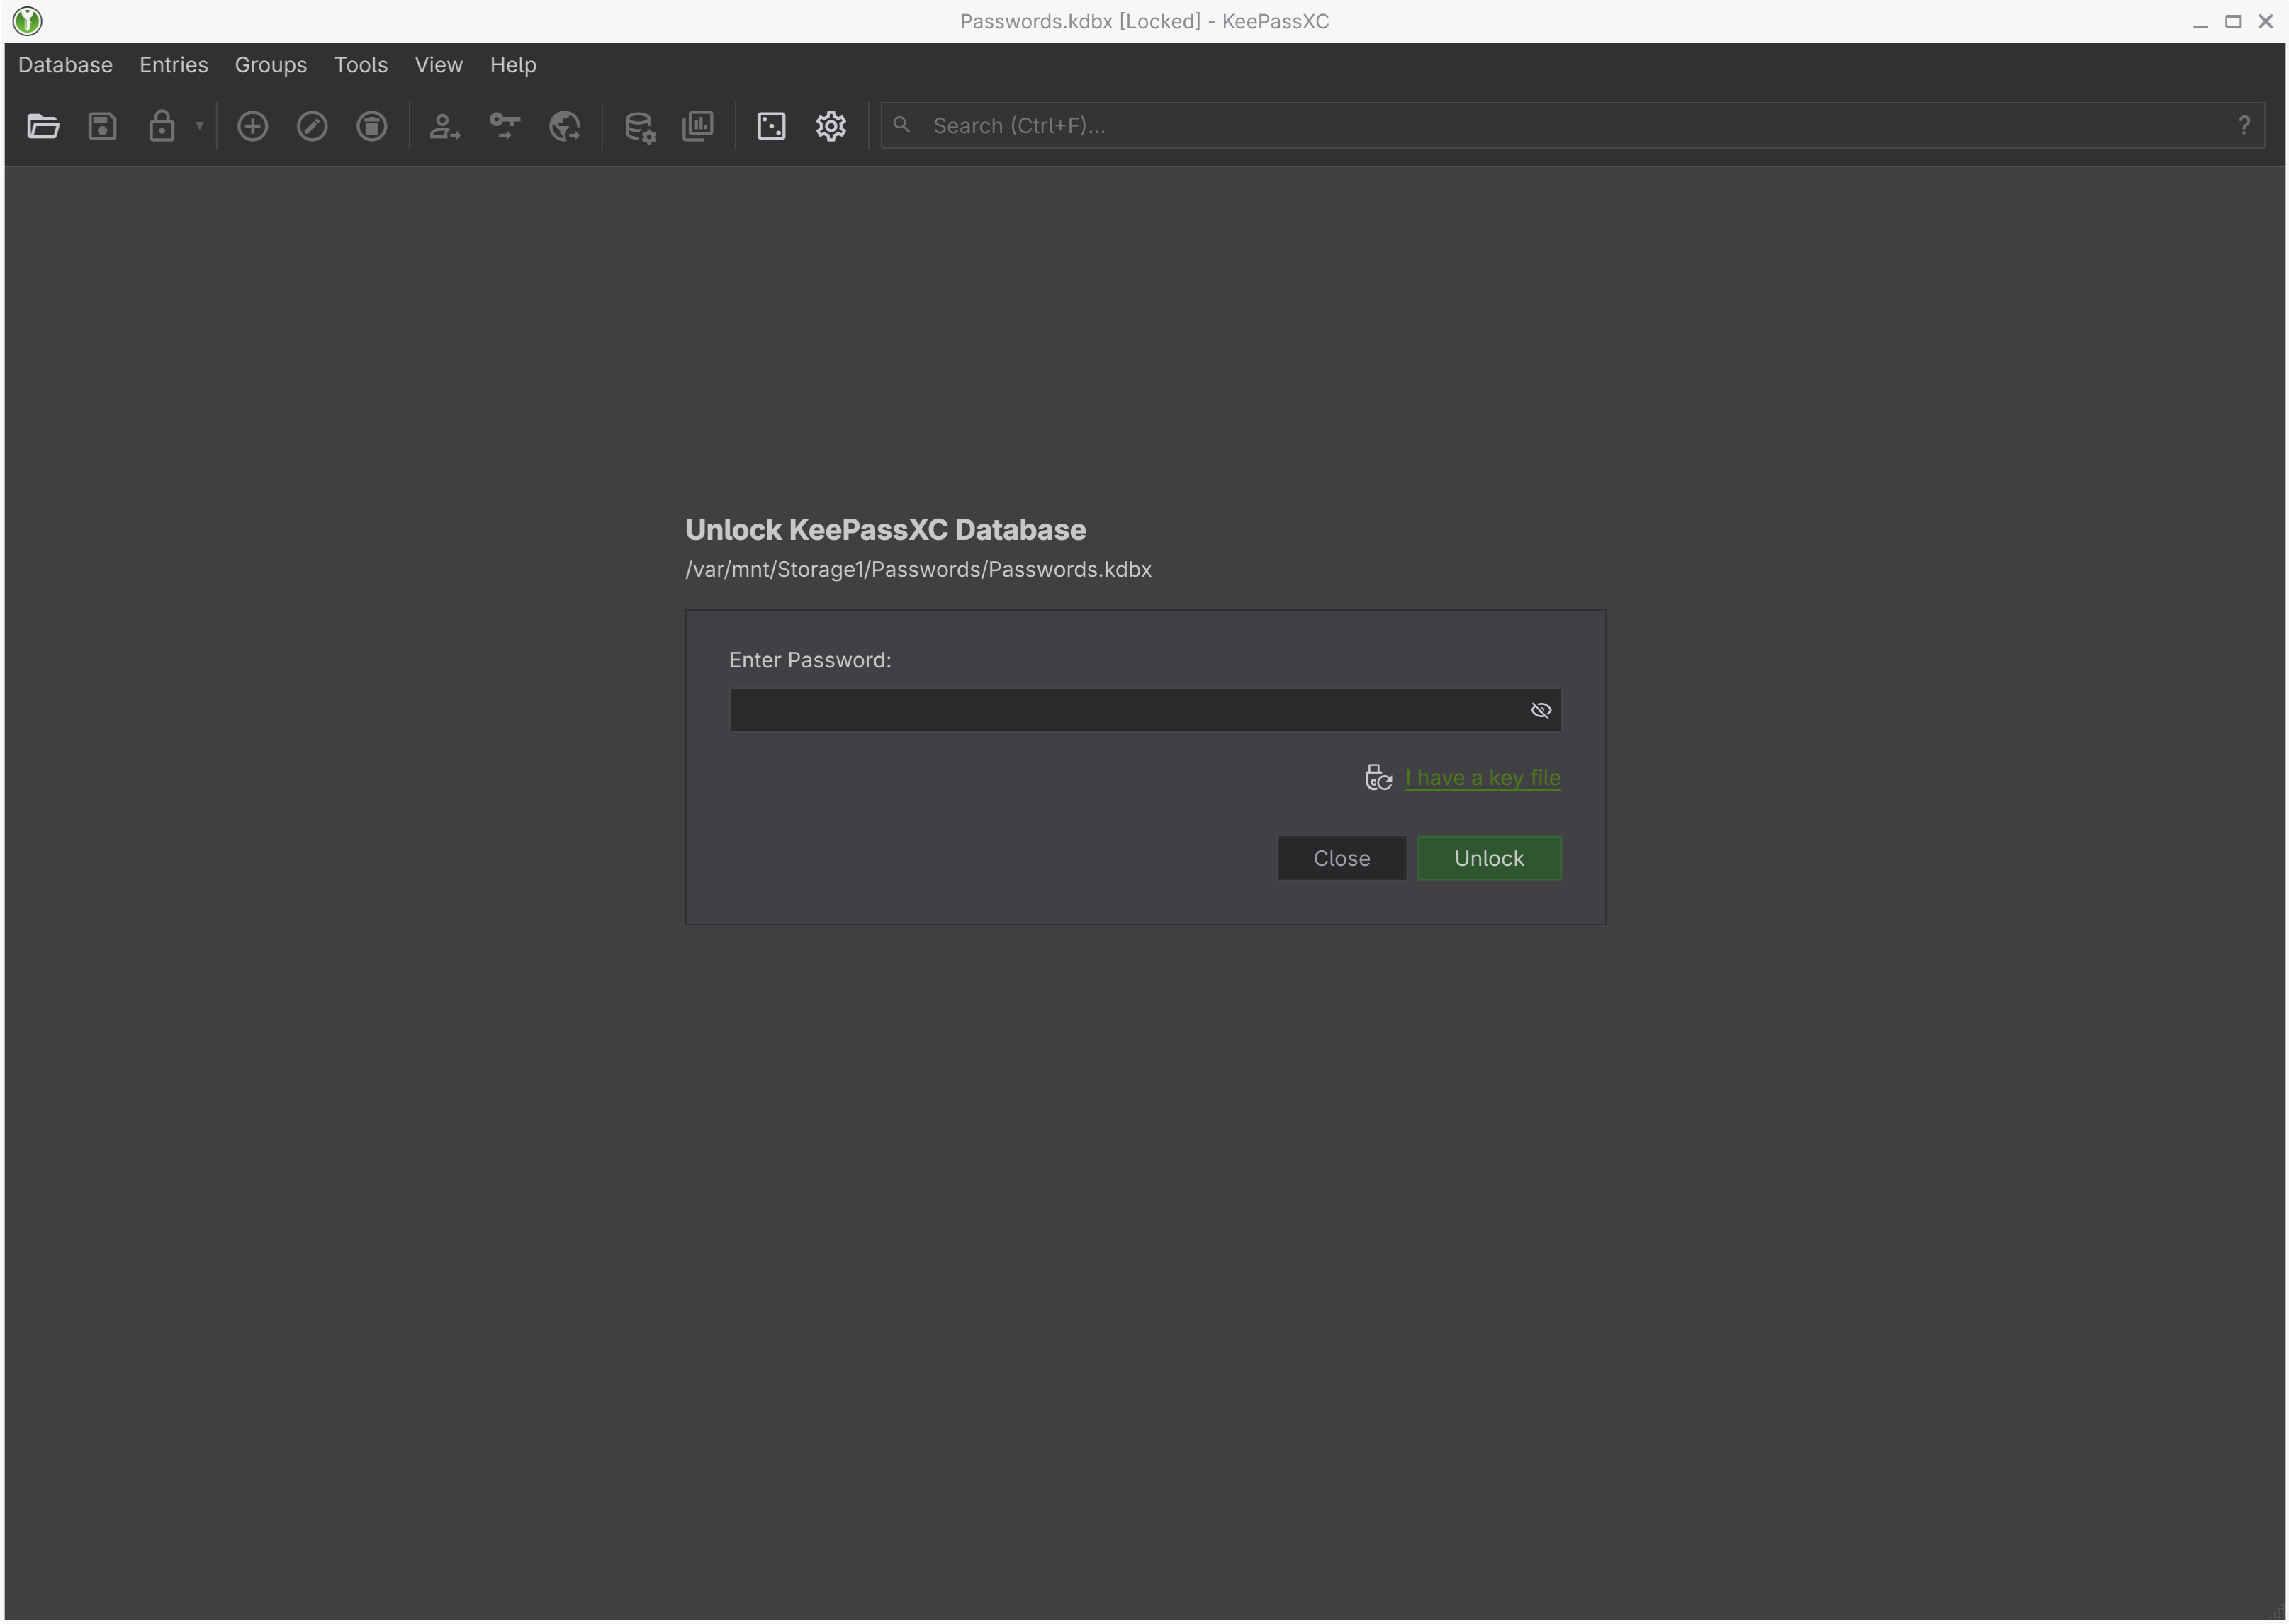Viewport: 2289px width, 1624px height.
Task: Click the Edit Entry pencil icon
Action: (x=312, y=126)
